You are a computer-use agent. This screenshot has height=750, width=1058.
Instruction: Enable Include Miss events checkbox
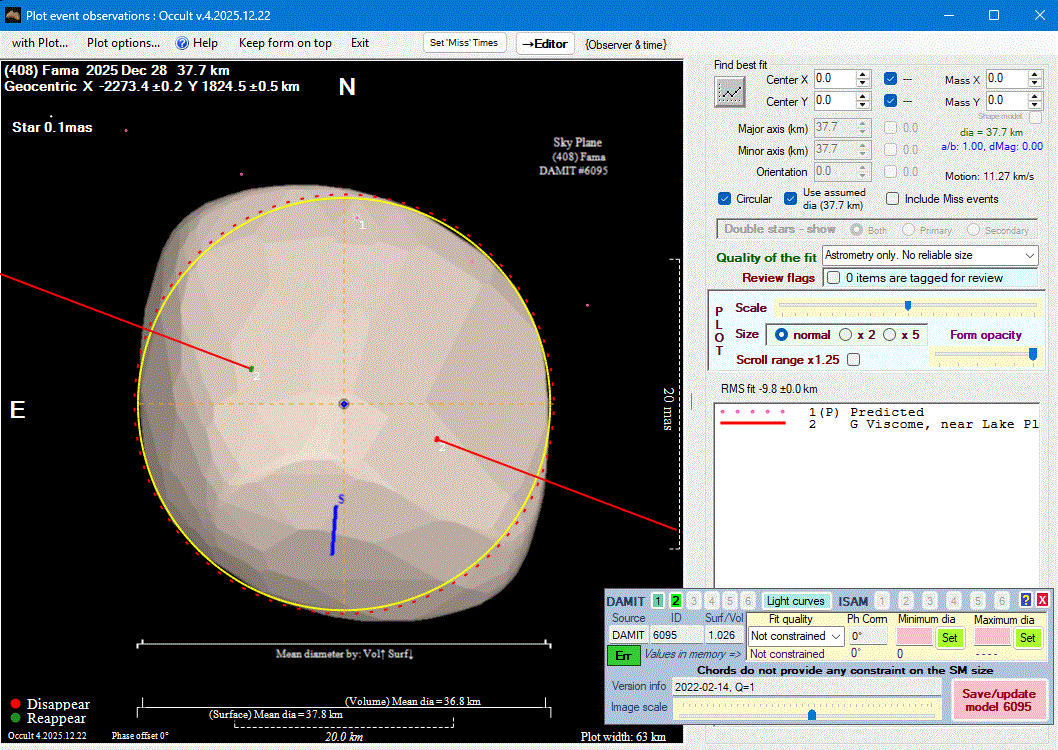point(893,199)
